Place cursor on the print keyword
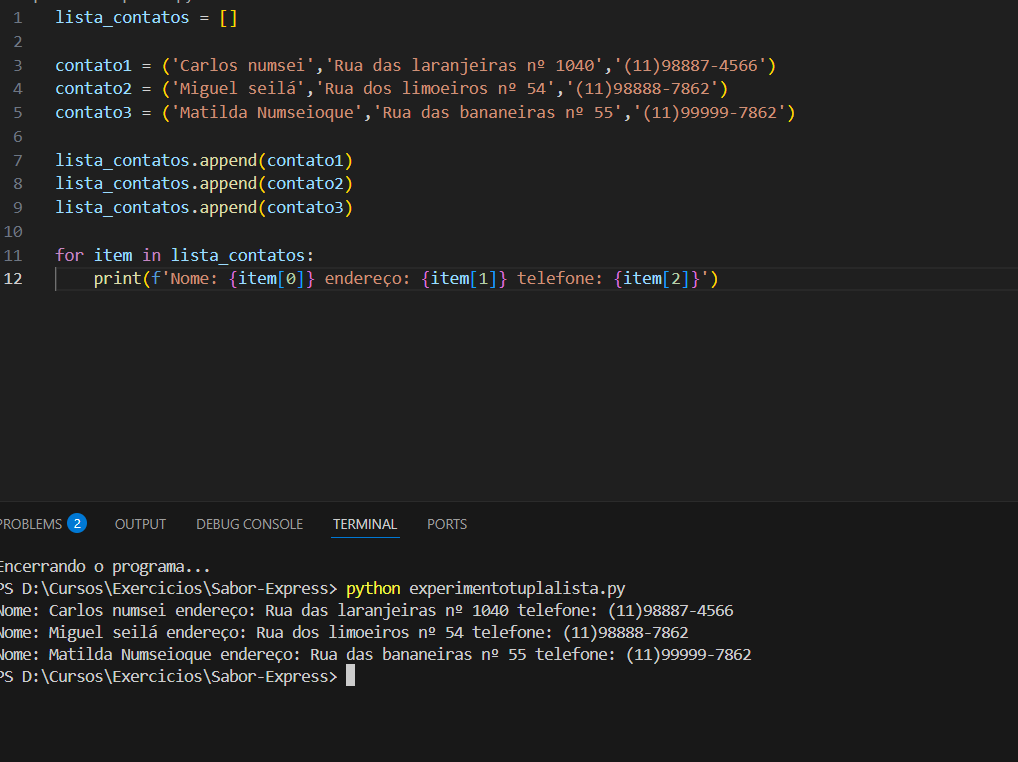Viewport: 1018px width, 762px height. click(117, 278)
